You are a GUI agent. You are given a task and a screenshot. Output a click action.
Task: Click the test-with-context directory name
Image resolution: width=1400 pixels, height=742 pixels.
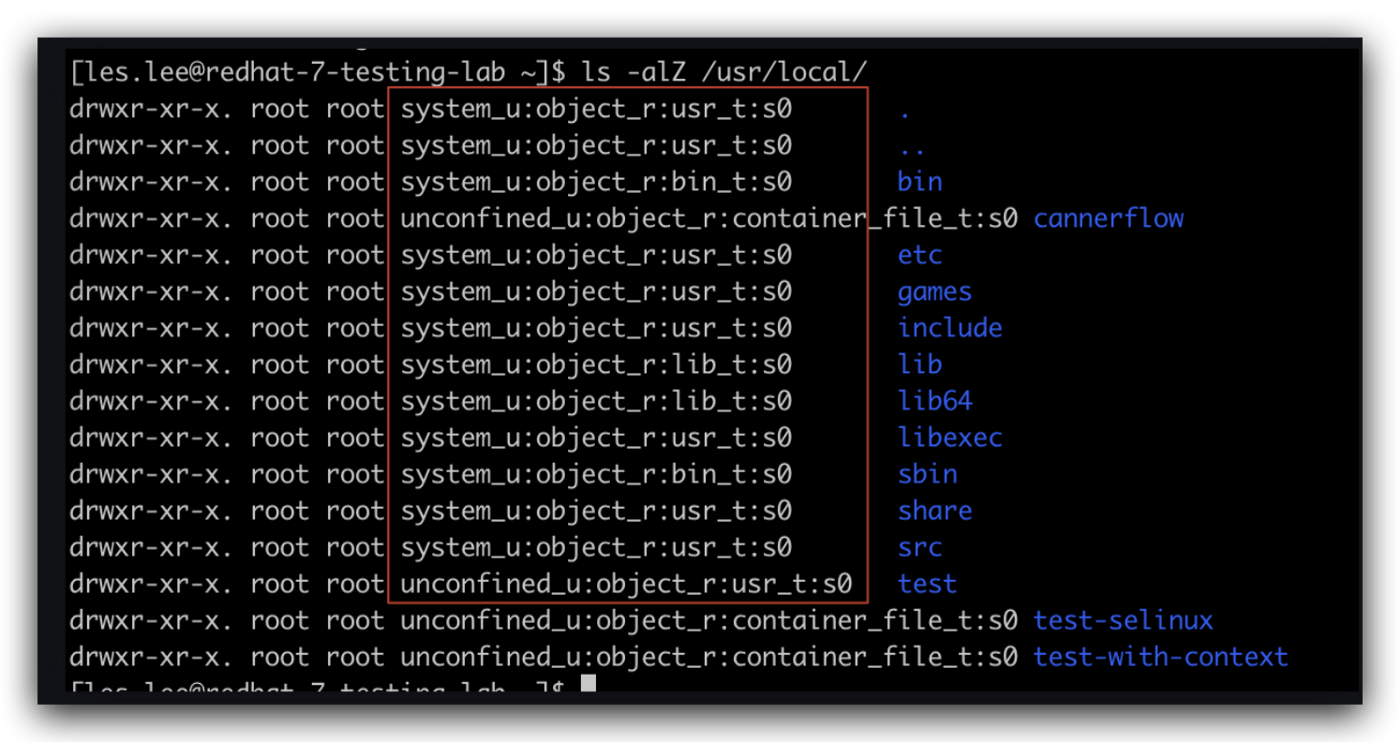(x=1160, y=657)
